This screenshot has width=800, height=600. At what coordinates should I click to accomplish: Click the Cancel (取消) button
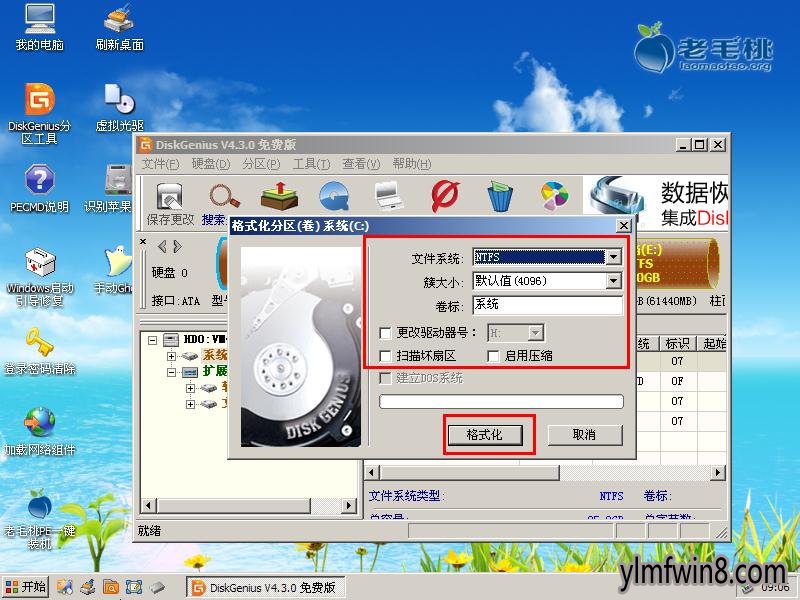point(585,435)
